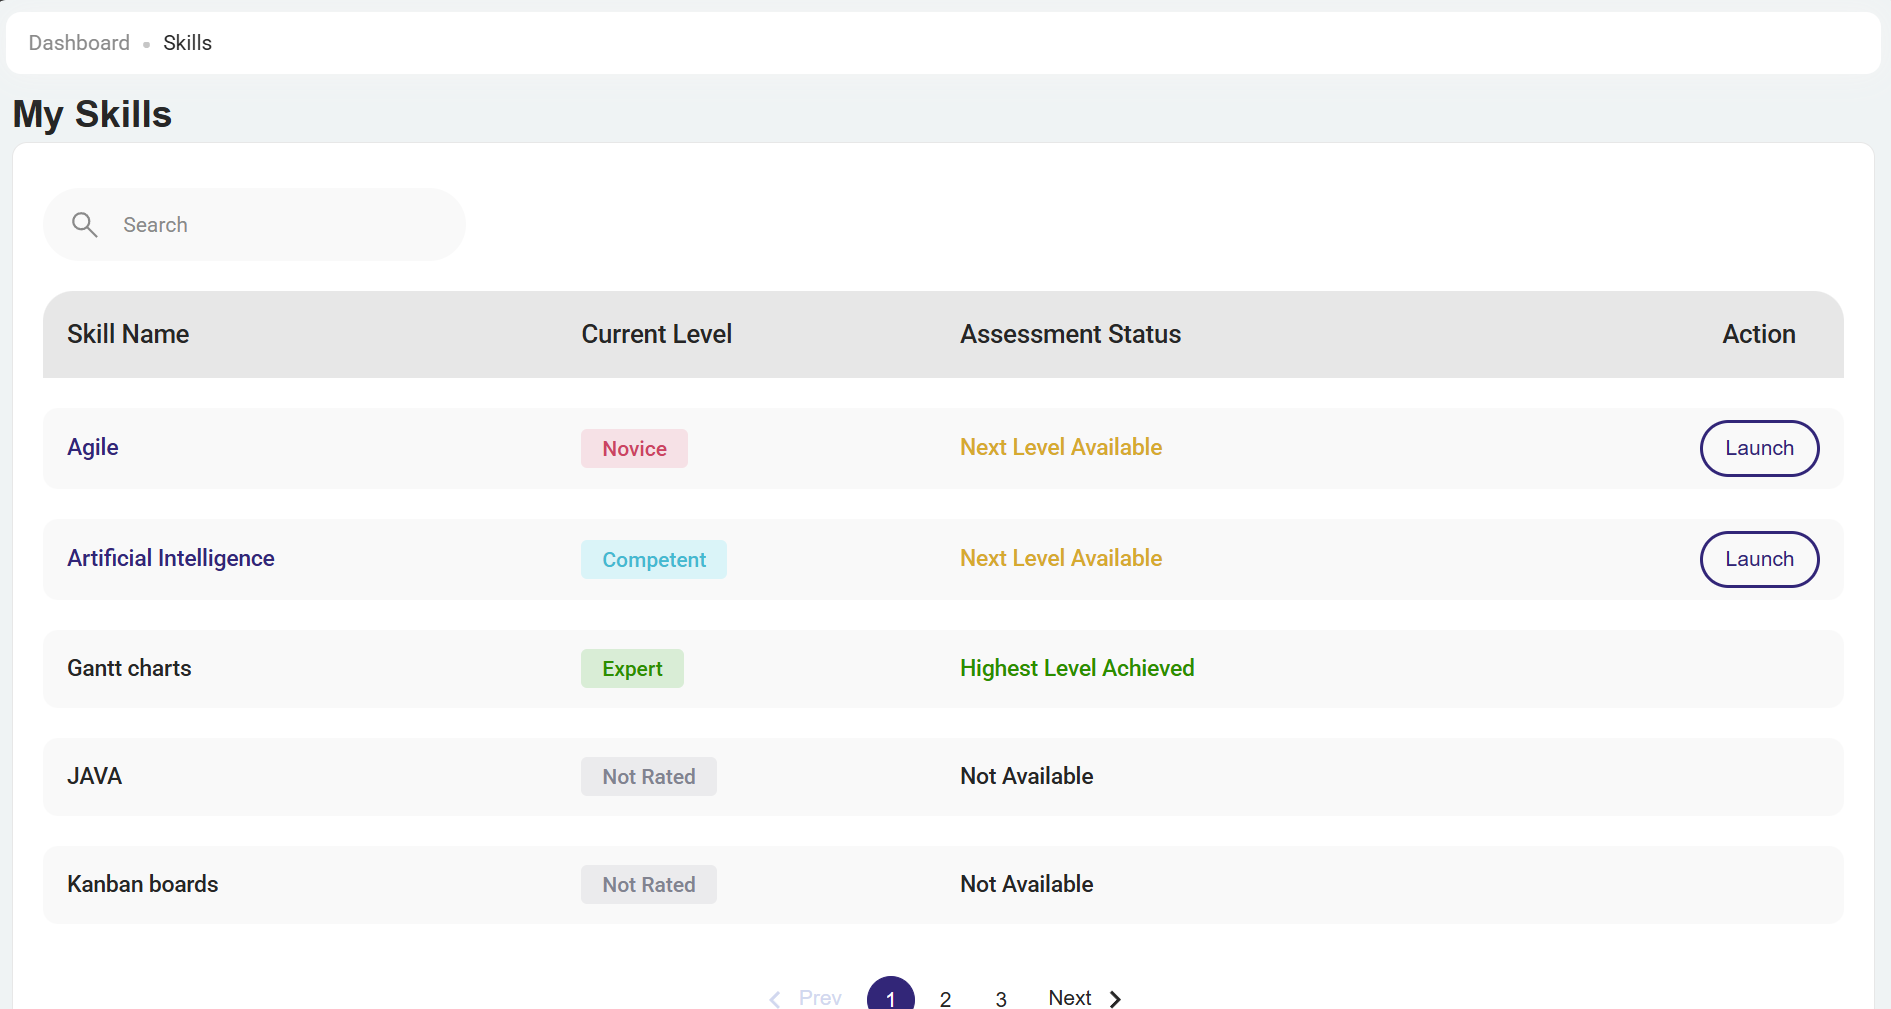Open the Artificial Intelligence skill link
1891x1009 pixels.
(x=171, y=558)
